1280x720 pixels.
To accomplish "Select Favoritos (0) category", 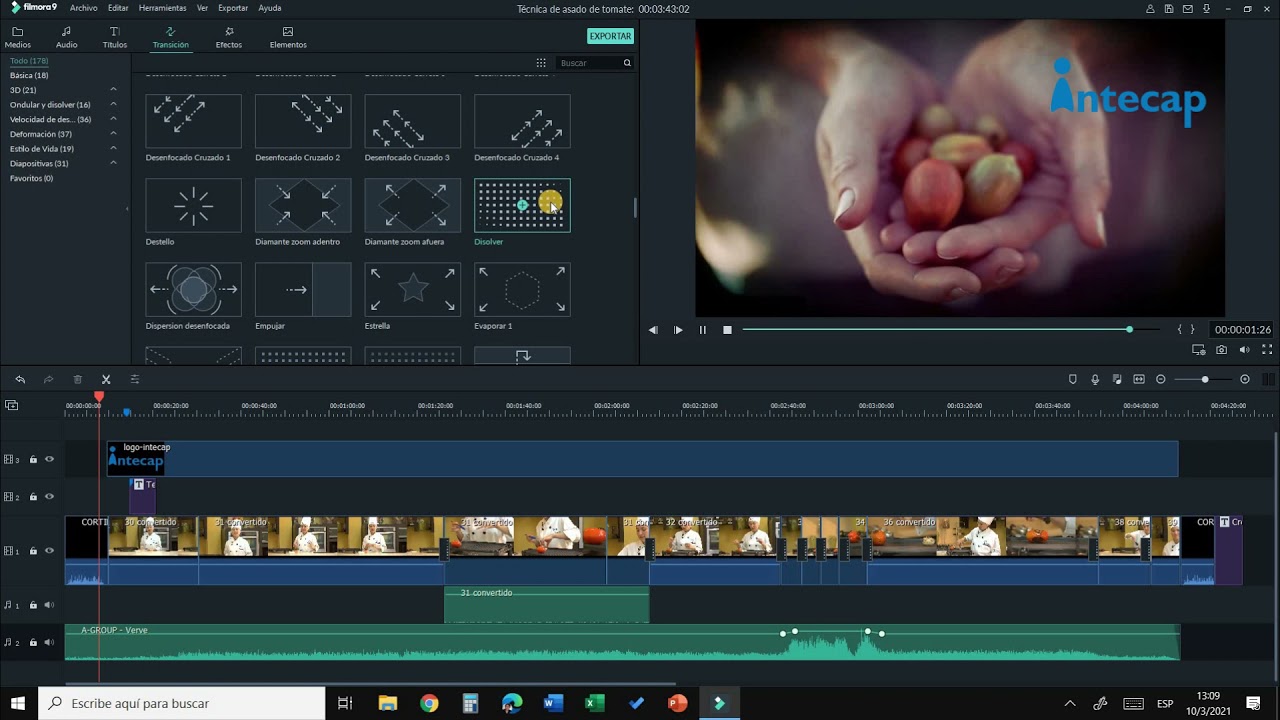I will tap(31, 178).
